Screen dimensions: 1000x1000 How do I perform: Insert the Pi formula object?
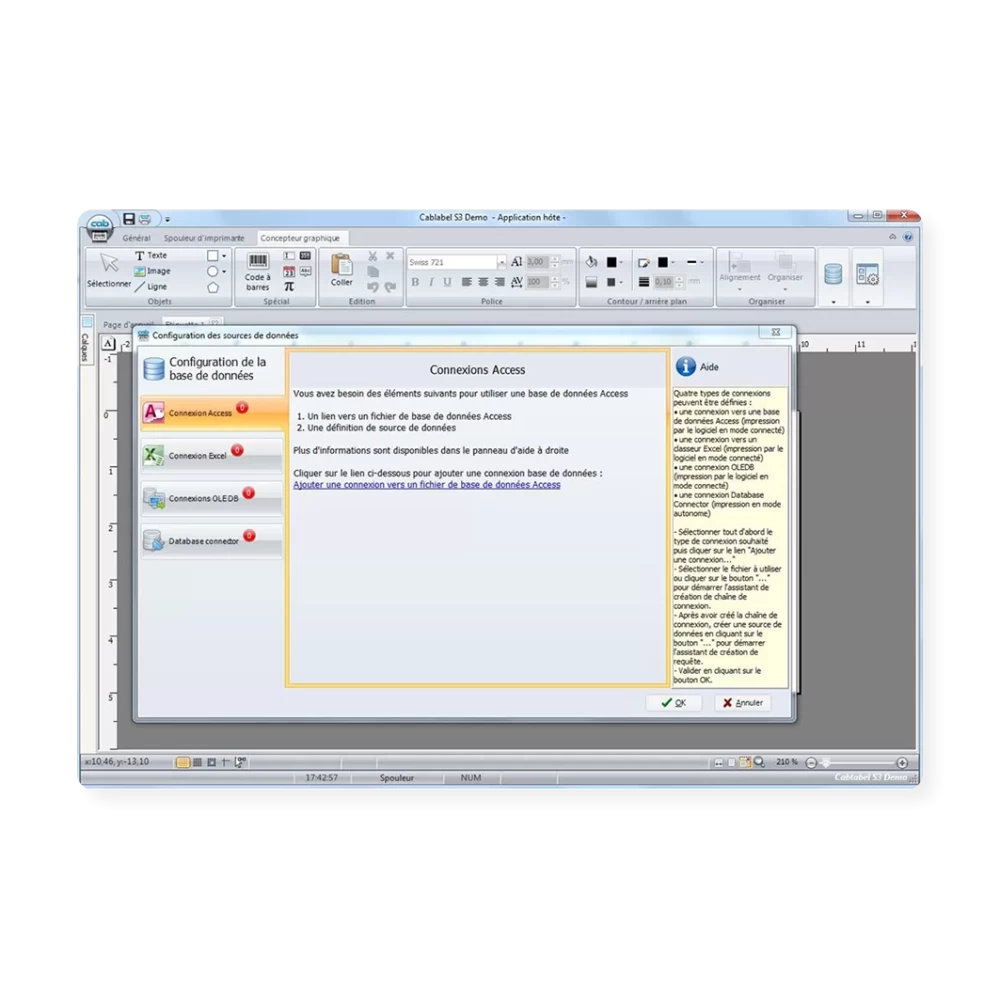(289, 286)
